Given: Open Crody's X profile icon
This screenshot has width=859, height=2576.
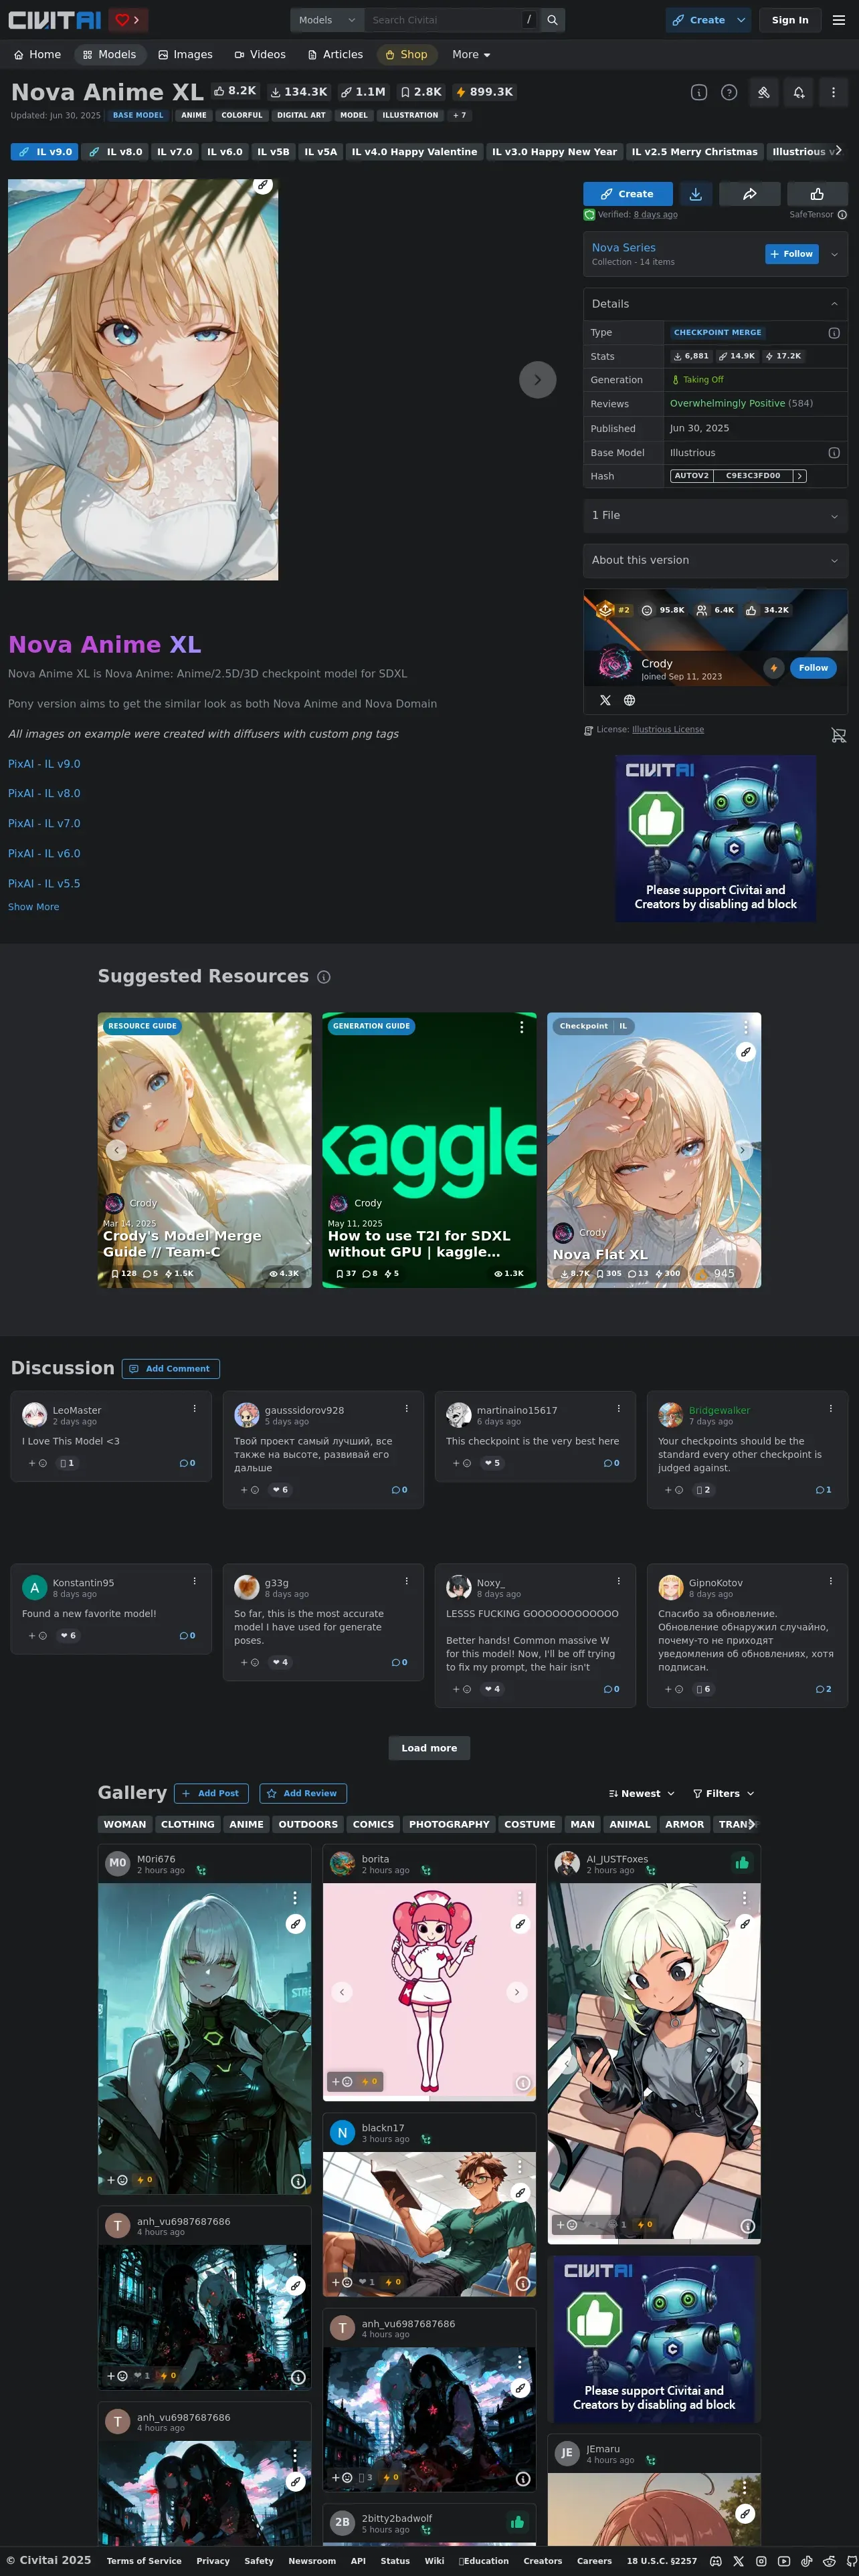Looking at the screenshot, I should (605, 700).
